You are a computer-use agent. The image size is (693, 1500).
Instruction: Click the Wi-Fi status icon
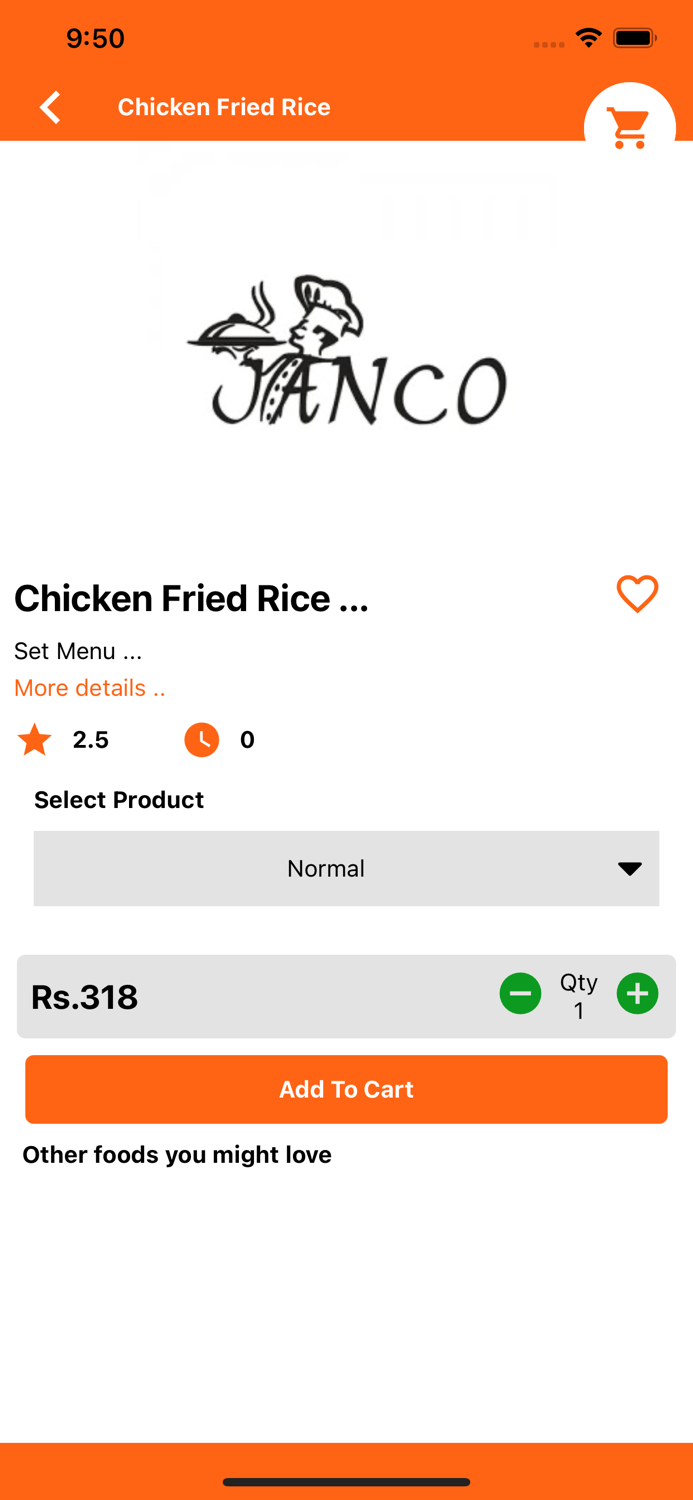pyautogui.click(x=589, y=38)
